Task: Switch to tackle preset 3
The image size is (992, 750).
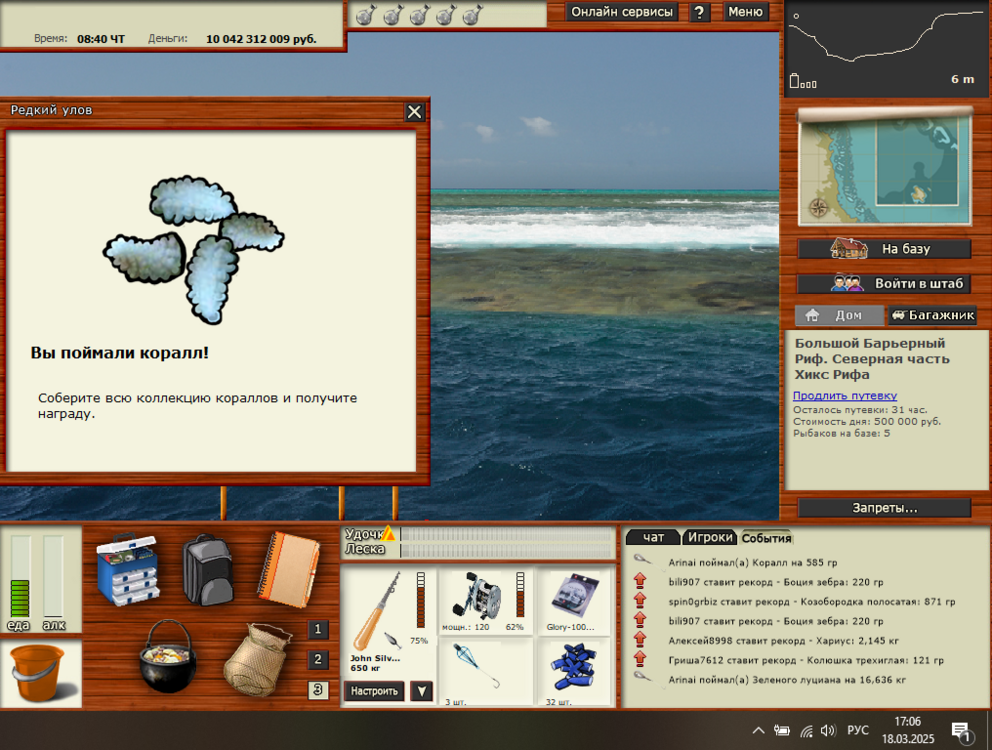Action: pos(318,689)
